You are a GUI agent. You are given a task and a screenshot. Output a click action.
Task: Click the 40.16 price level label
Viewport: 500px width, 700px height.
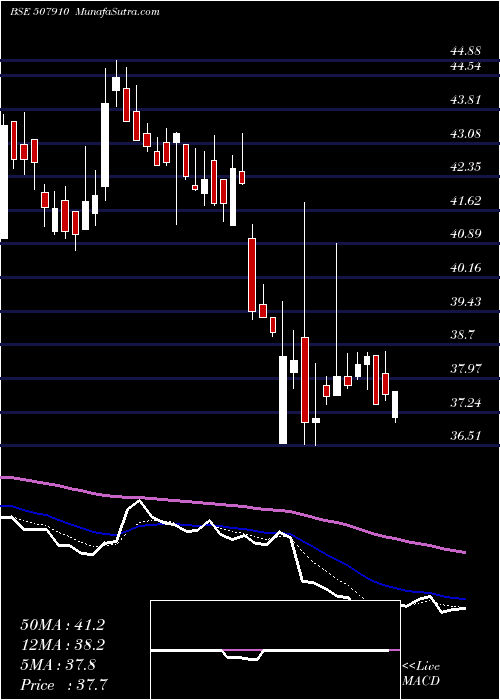466,268
